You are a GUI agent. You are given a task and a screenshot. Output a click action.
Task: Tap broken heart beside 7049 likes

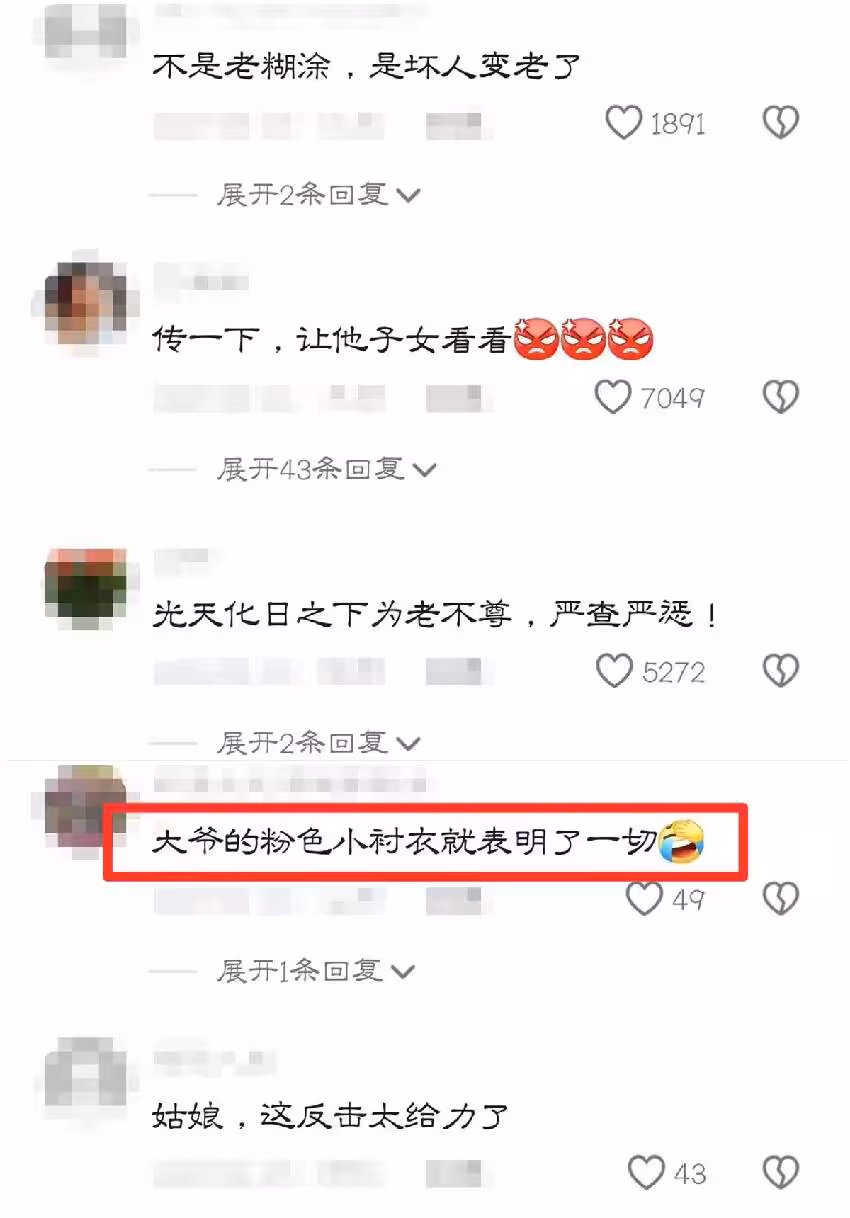pyautogui.click(x=781, y=397)
